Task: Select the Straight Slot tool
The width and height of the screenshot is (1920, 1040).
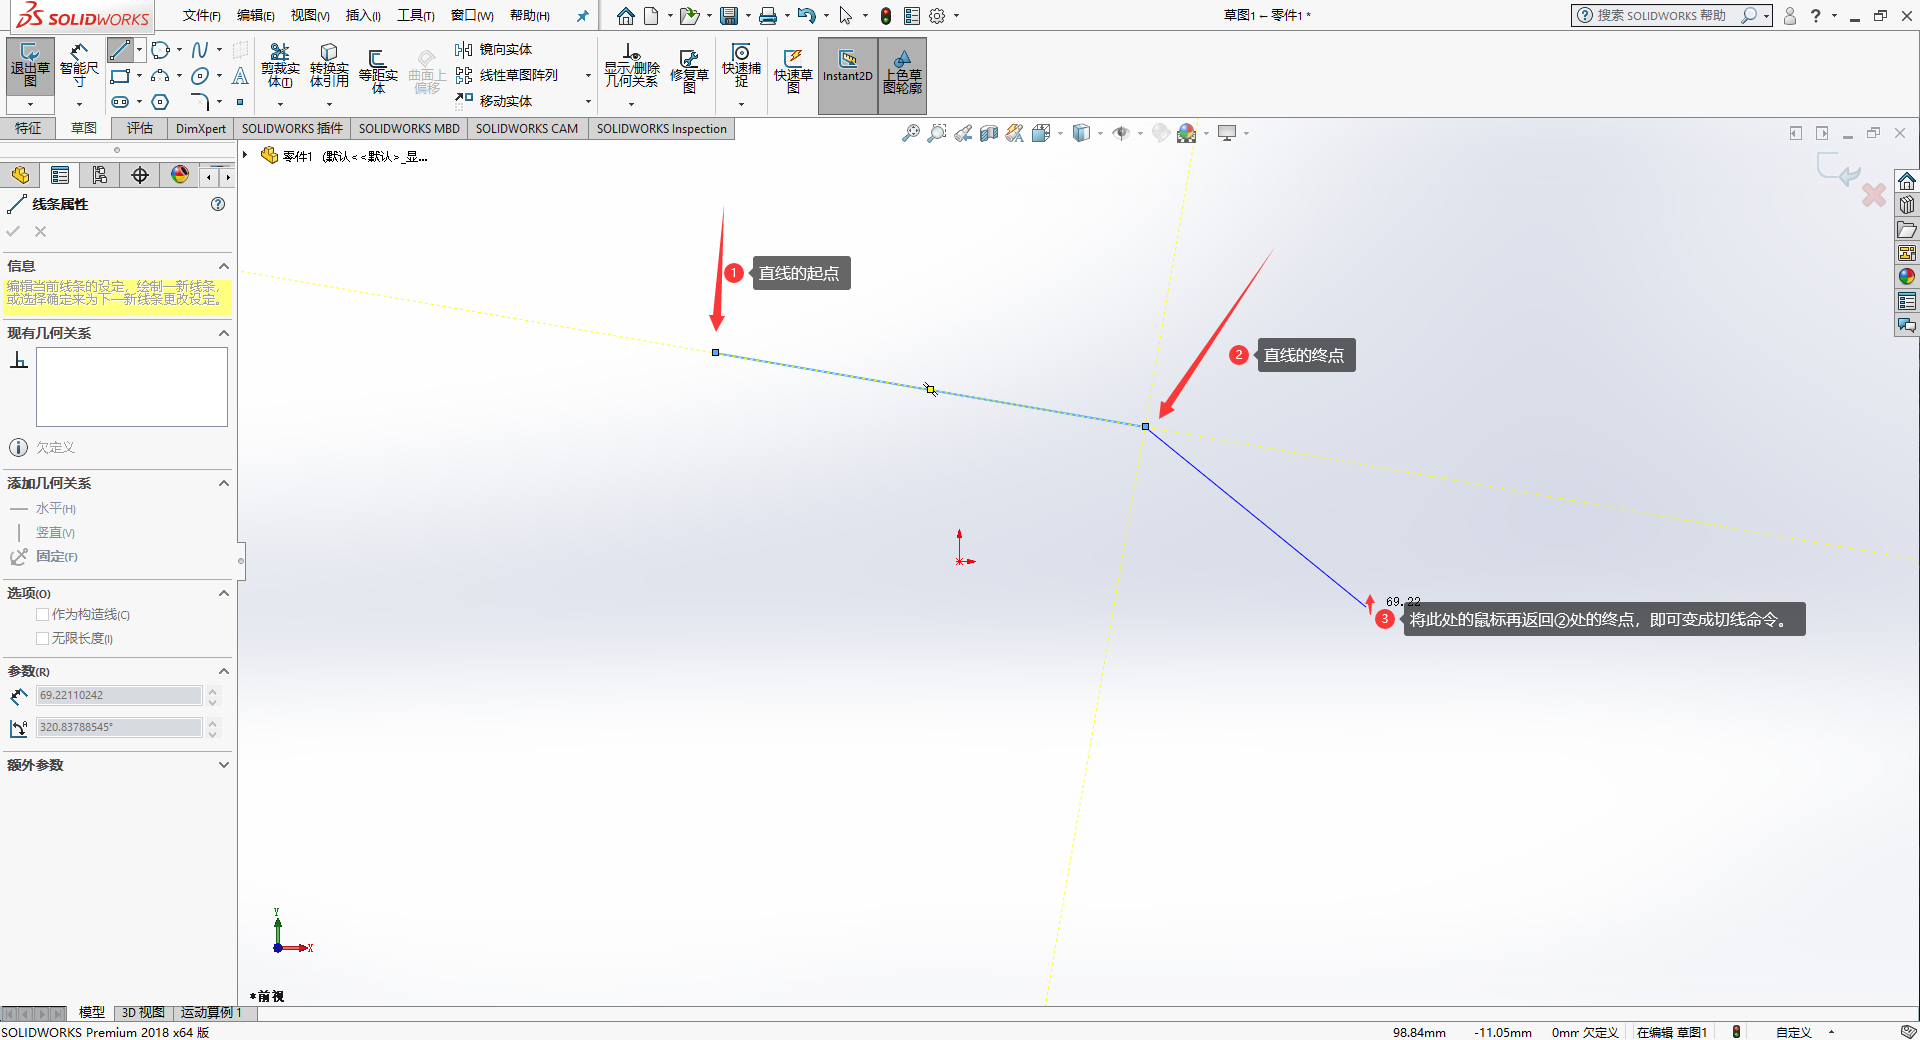Action: pos(120,102)
